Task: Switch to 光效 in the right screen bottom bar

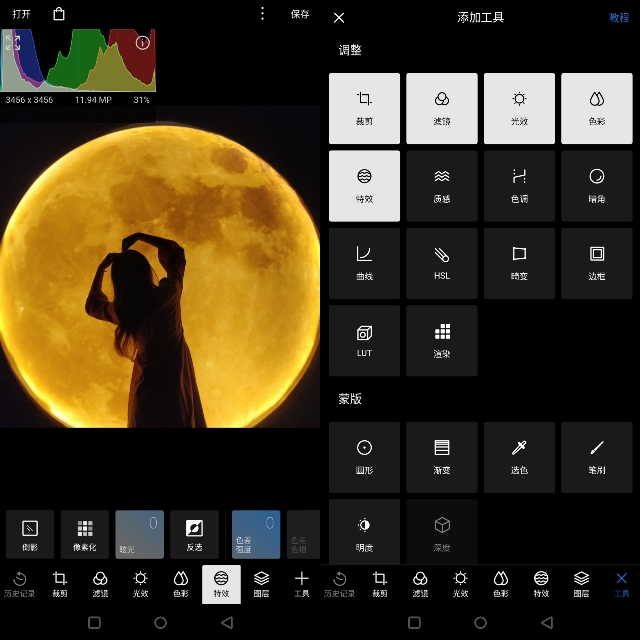Action: click(x=460, y=584)
